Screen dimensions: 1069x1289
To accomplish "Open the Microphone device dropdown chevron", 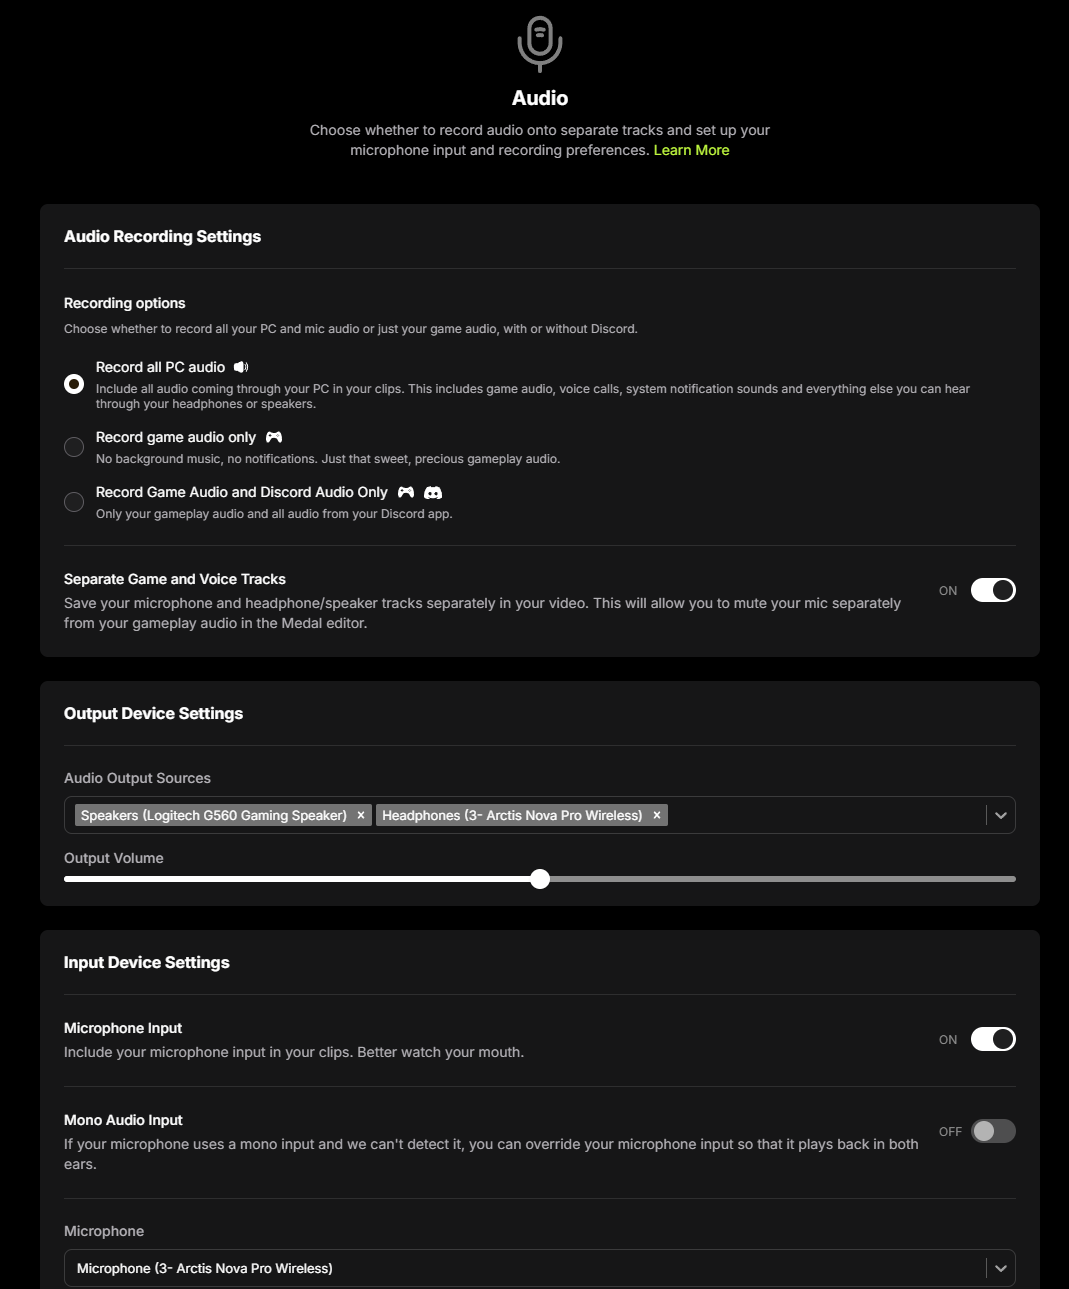I will coord(1000,1268).
